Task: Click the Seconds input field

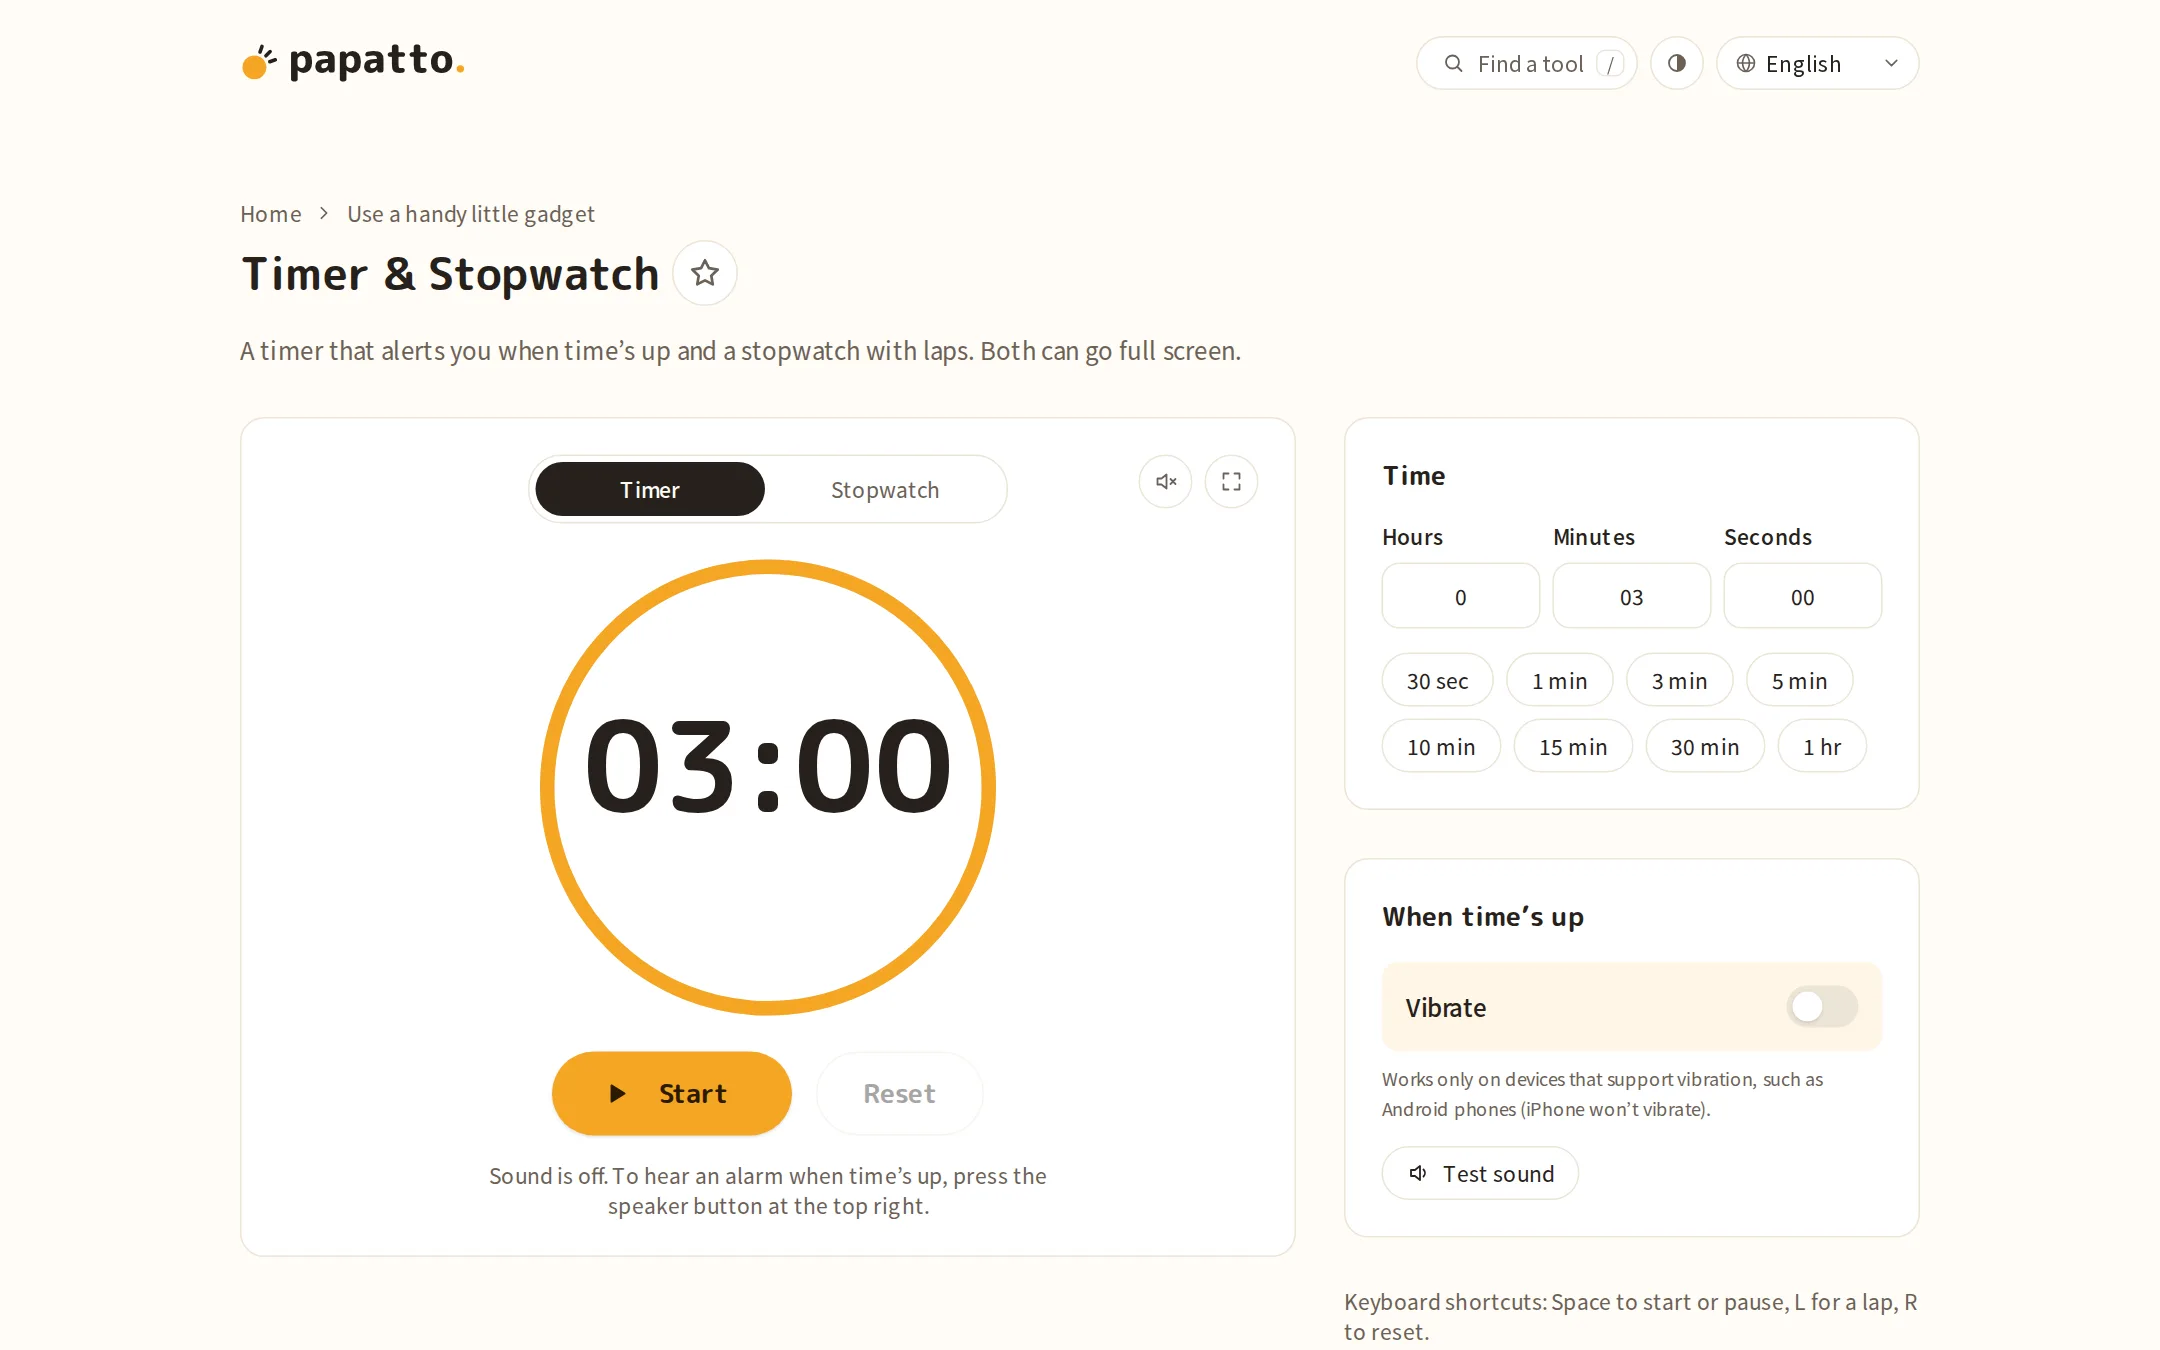Action: [x=1802, y=596]
